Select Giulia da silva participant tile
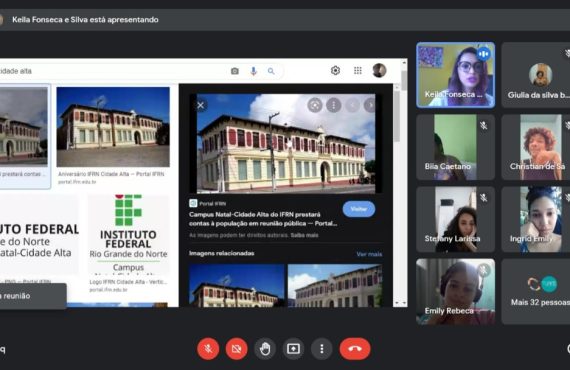 tap(535, 75)
